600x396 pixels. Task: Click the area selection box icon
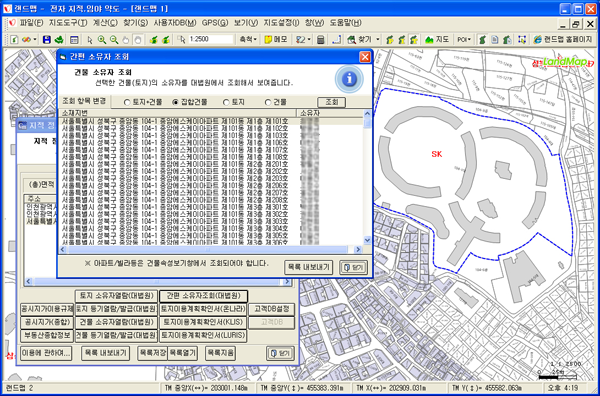[522, 39]
